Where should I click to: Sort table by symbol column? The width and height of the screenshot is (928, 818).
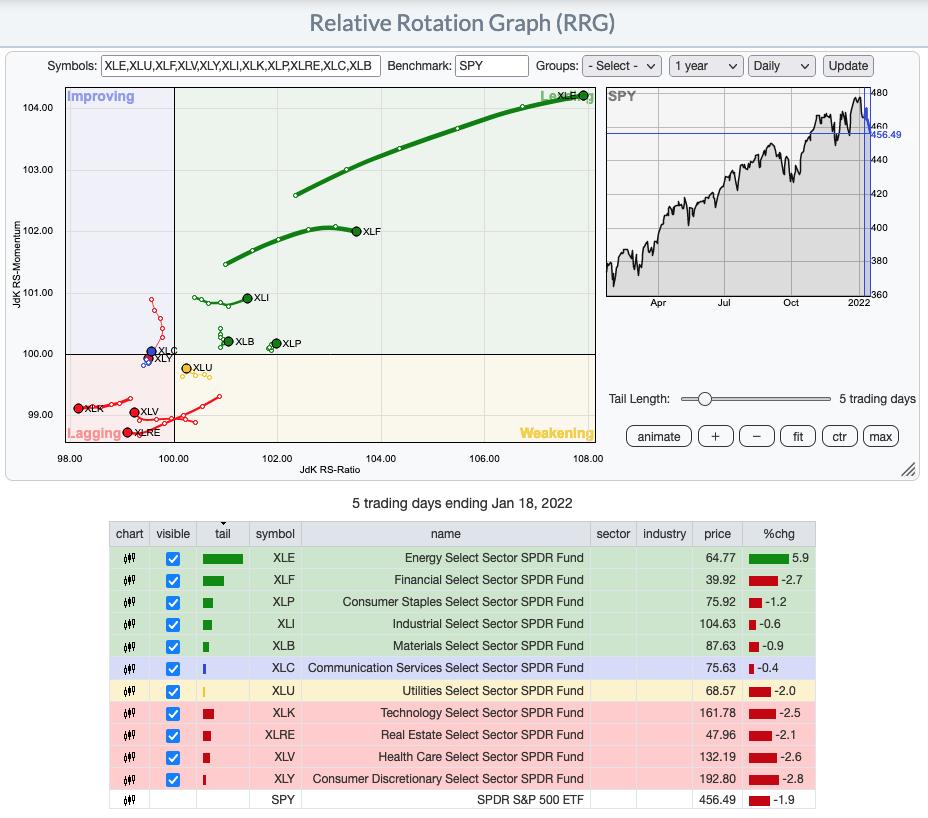click(275, 534)
